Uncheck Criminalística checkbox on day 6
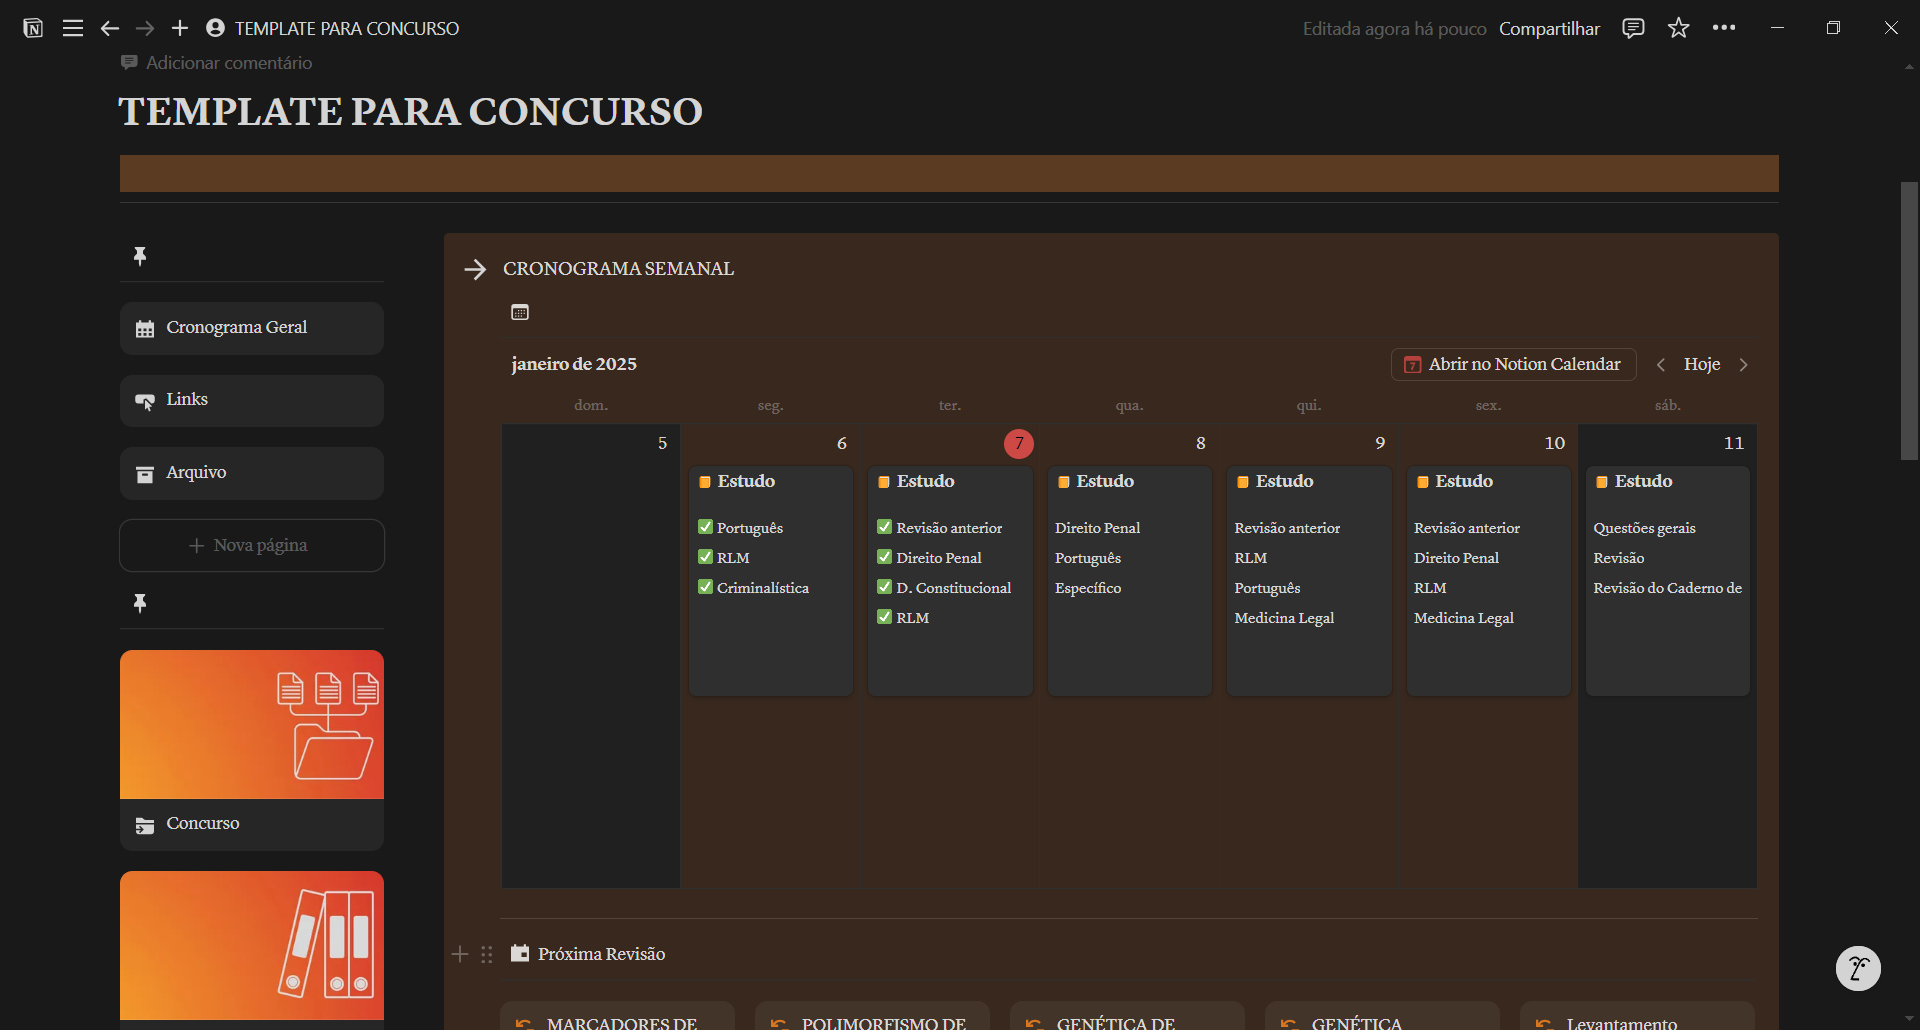Viewport: 1920px width, 1030px height. [x=705, y=587]
